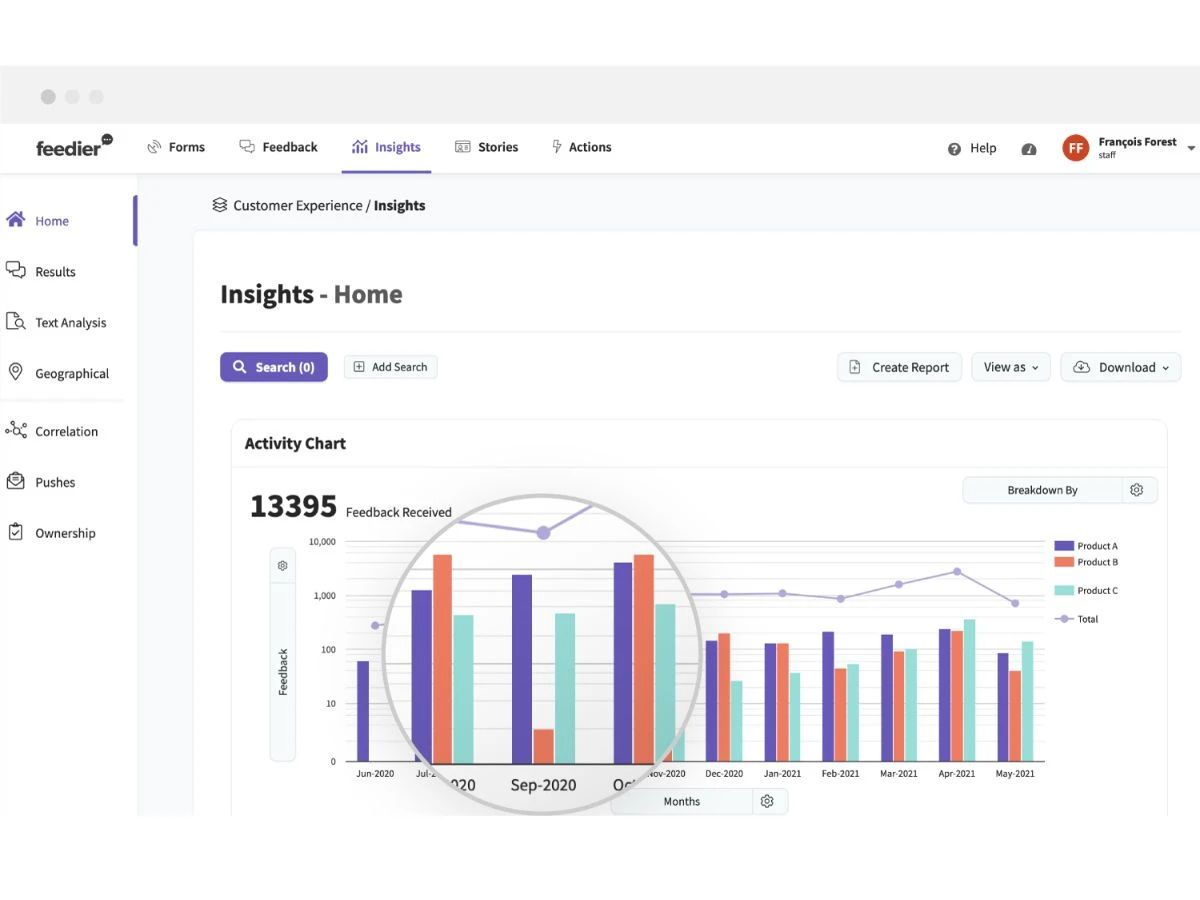
Task: Click the Ownership clipboard check icon
Action: click(x=15, y=532)
